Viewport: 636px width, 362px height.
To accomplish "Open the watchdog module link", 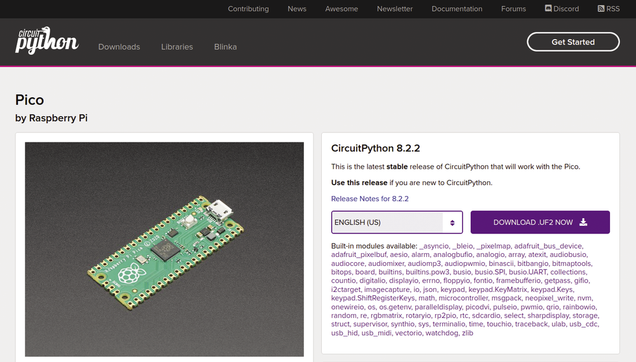I will click(x=442, y=333).
